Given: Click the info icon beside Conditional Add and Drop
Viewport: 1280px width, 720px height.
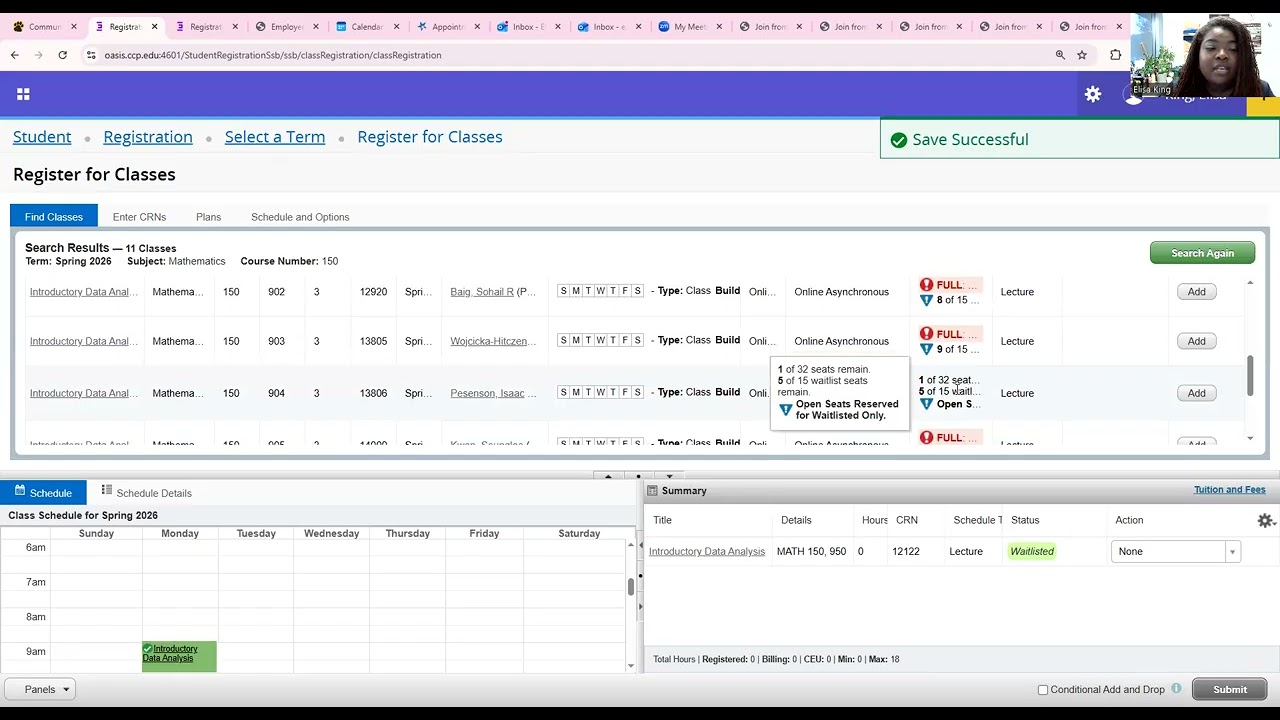Looking at the screenshot, I should coord(1176,689).
